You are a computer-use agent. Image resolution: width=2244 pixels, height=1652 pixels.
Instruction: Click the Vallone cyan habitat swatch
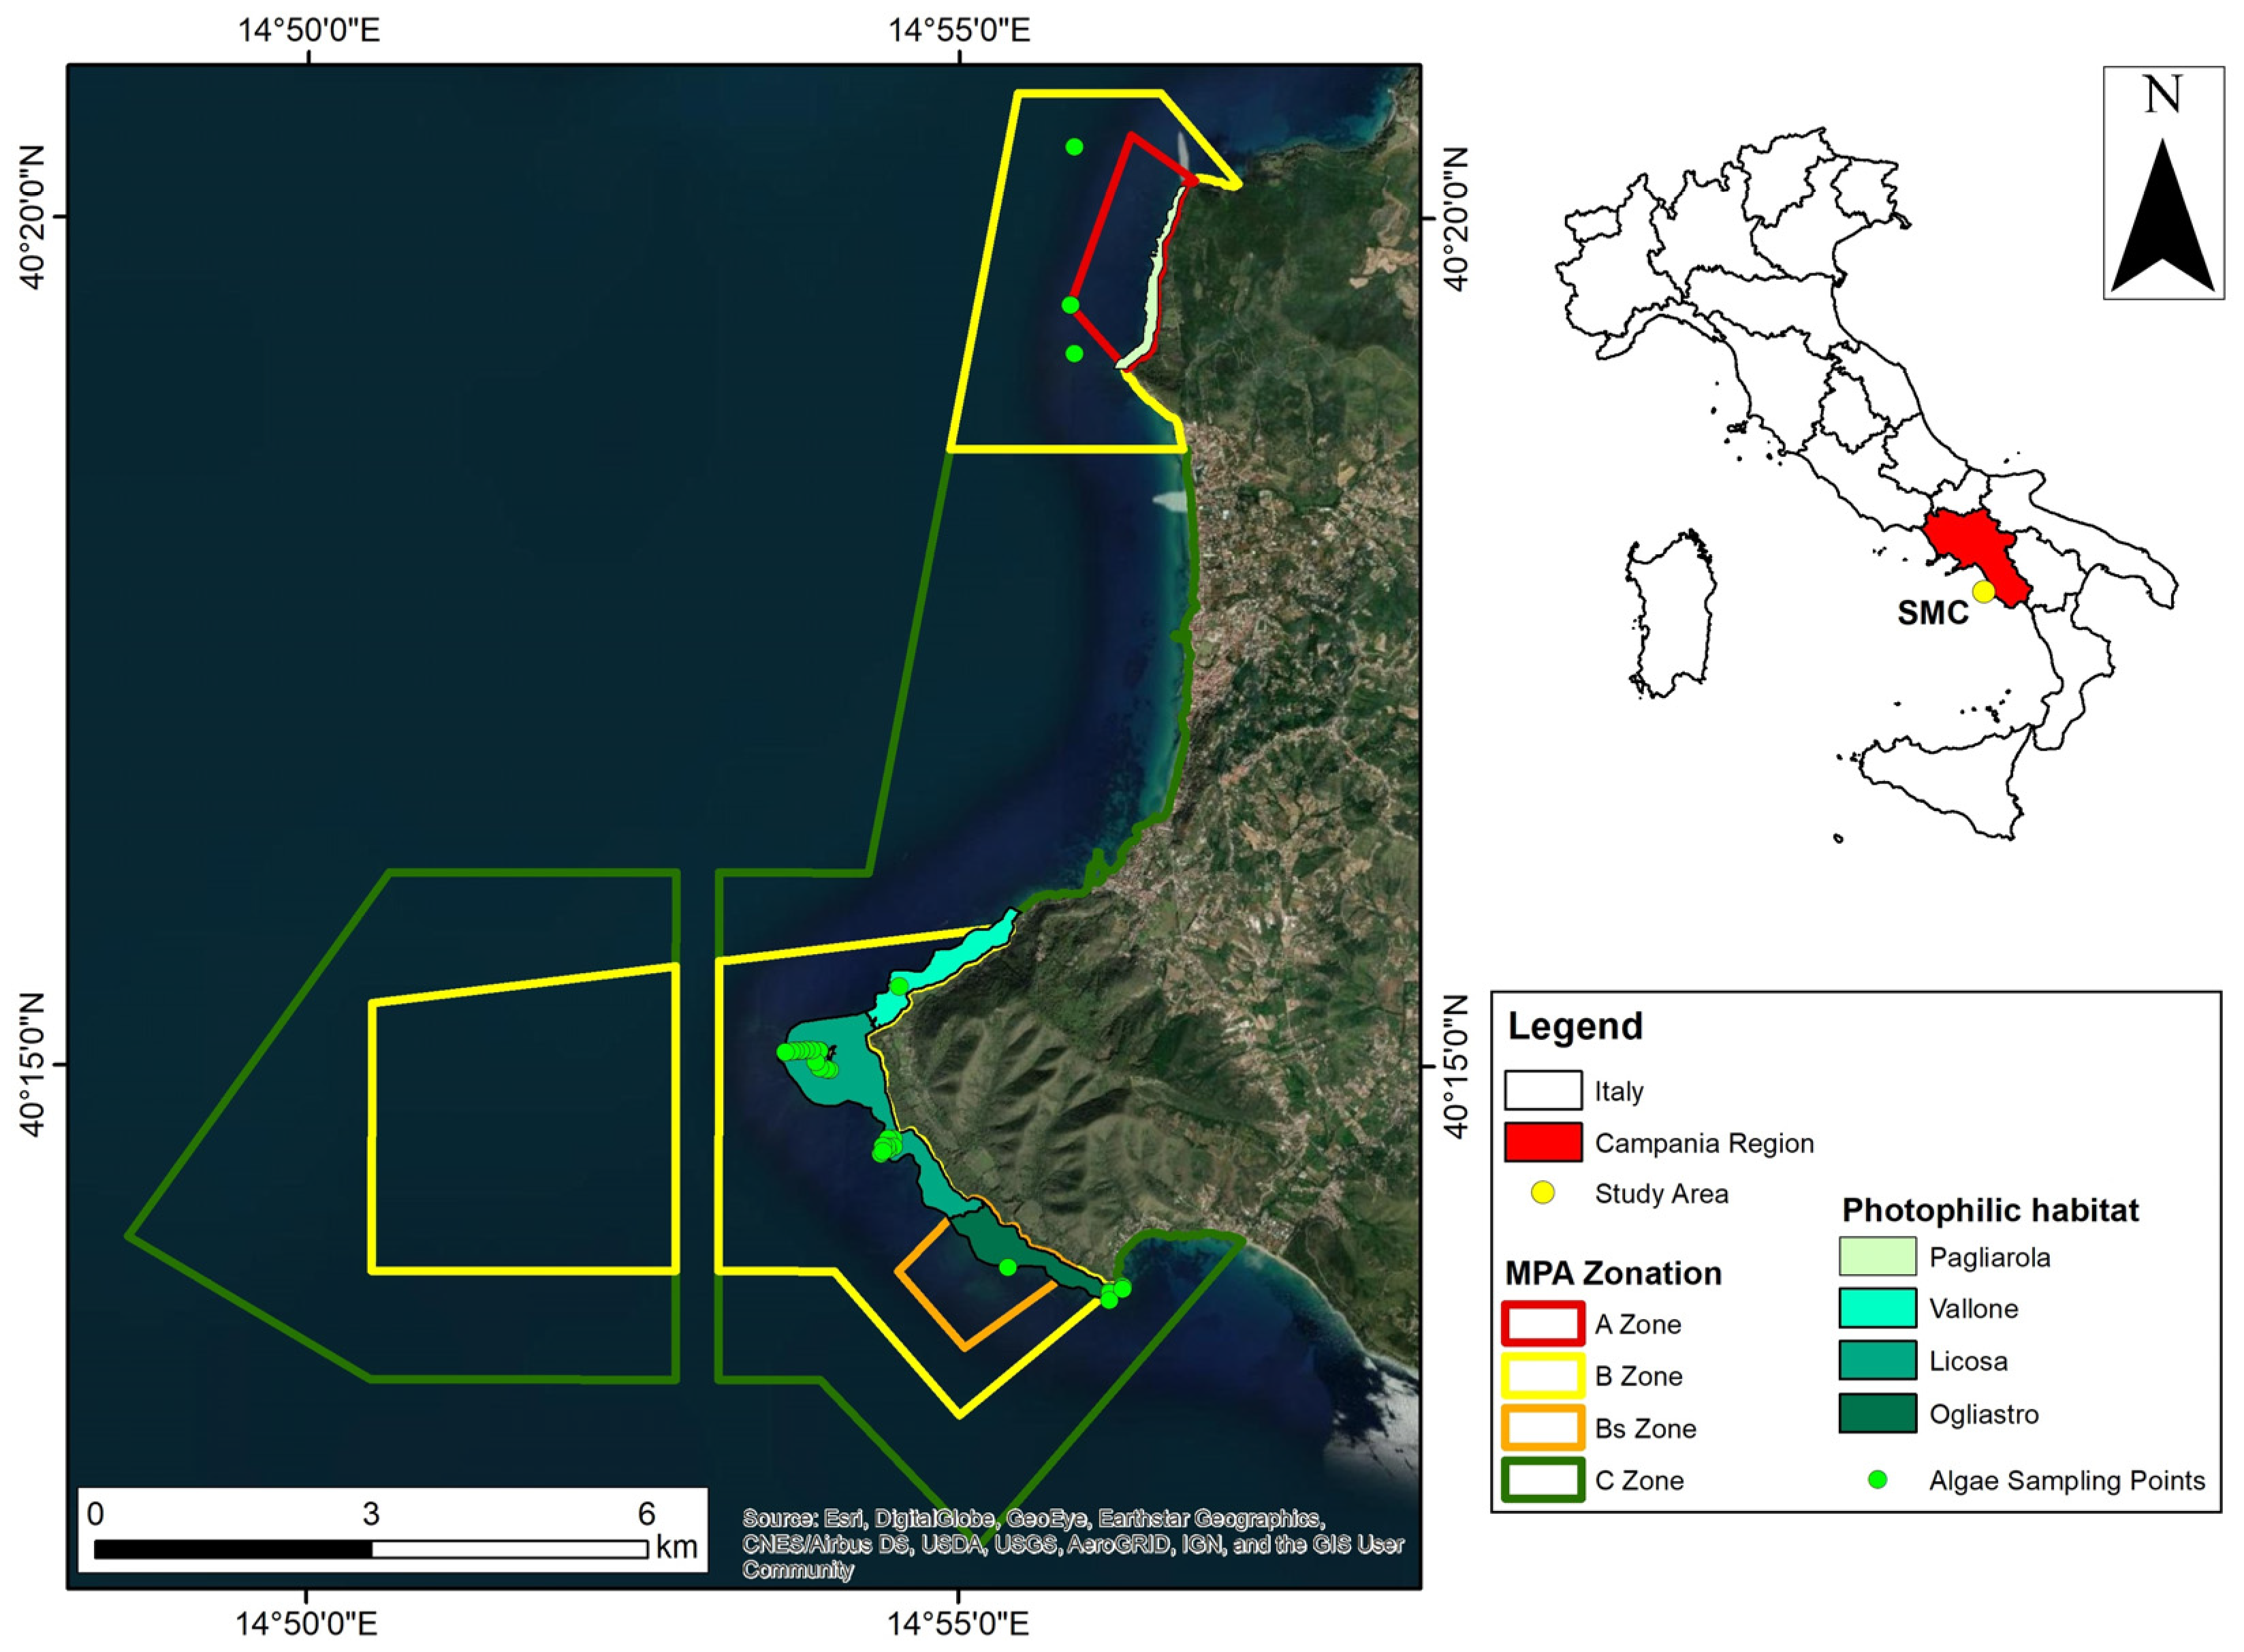[1877, 1308]
